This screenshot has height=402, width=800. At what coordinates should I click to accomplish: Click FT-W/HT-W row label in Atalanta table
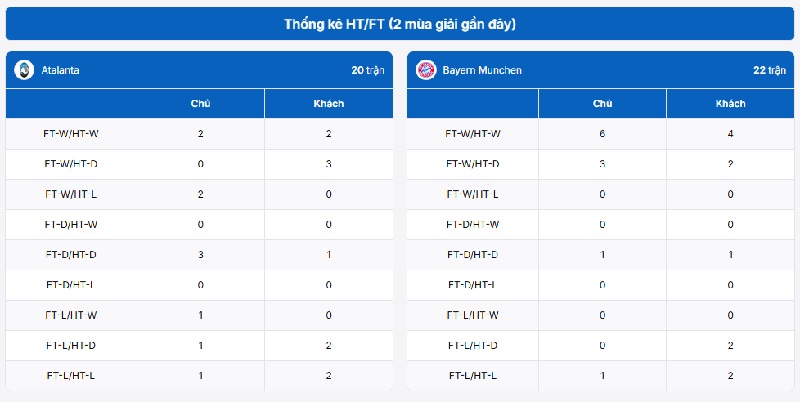pyautogui.click(x=71, y=134)
